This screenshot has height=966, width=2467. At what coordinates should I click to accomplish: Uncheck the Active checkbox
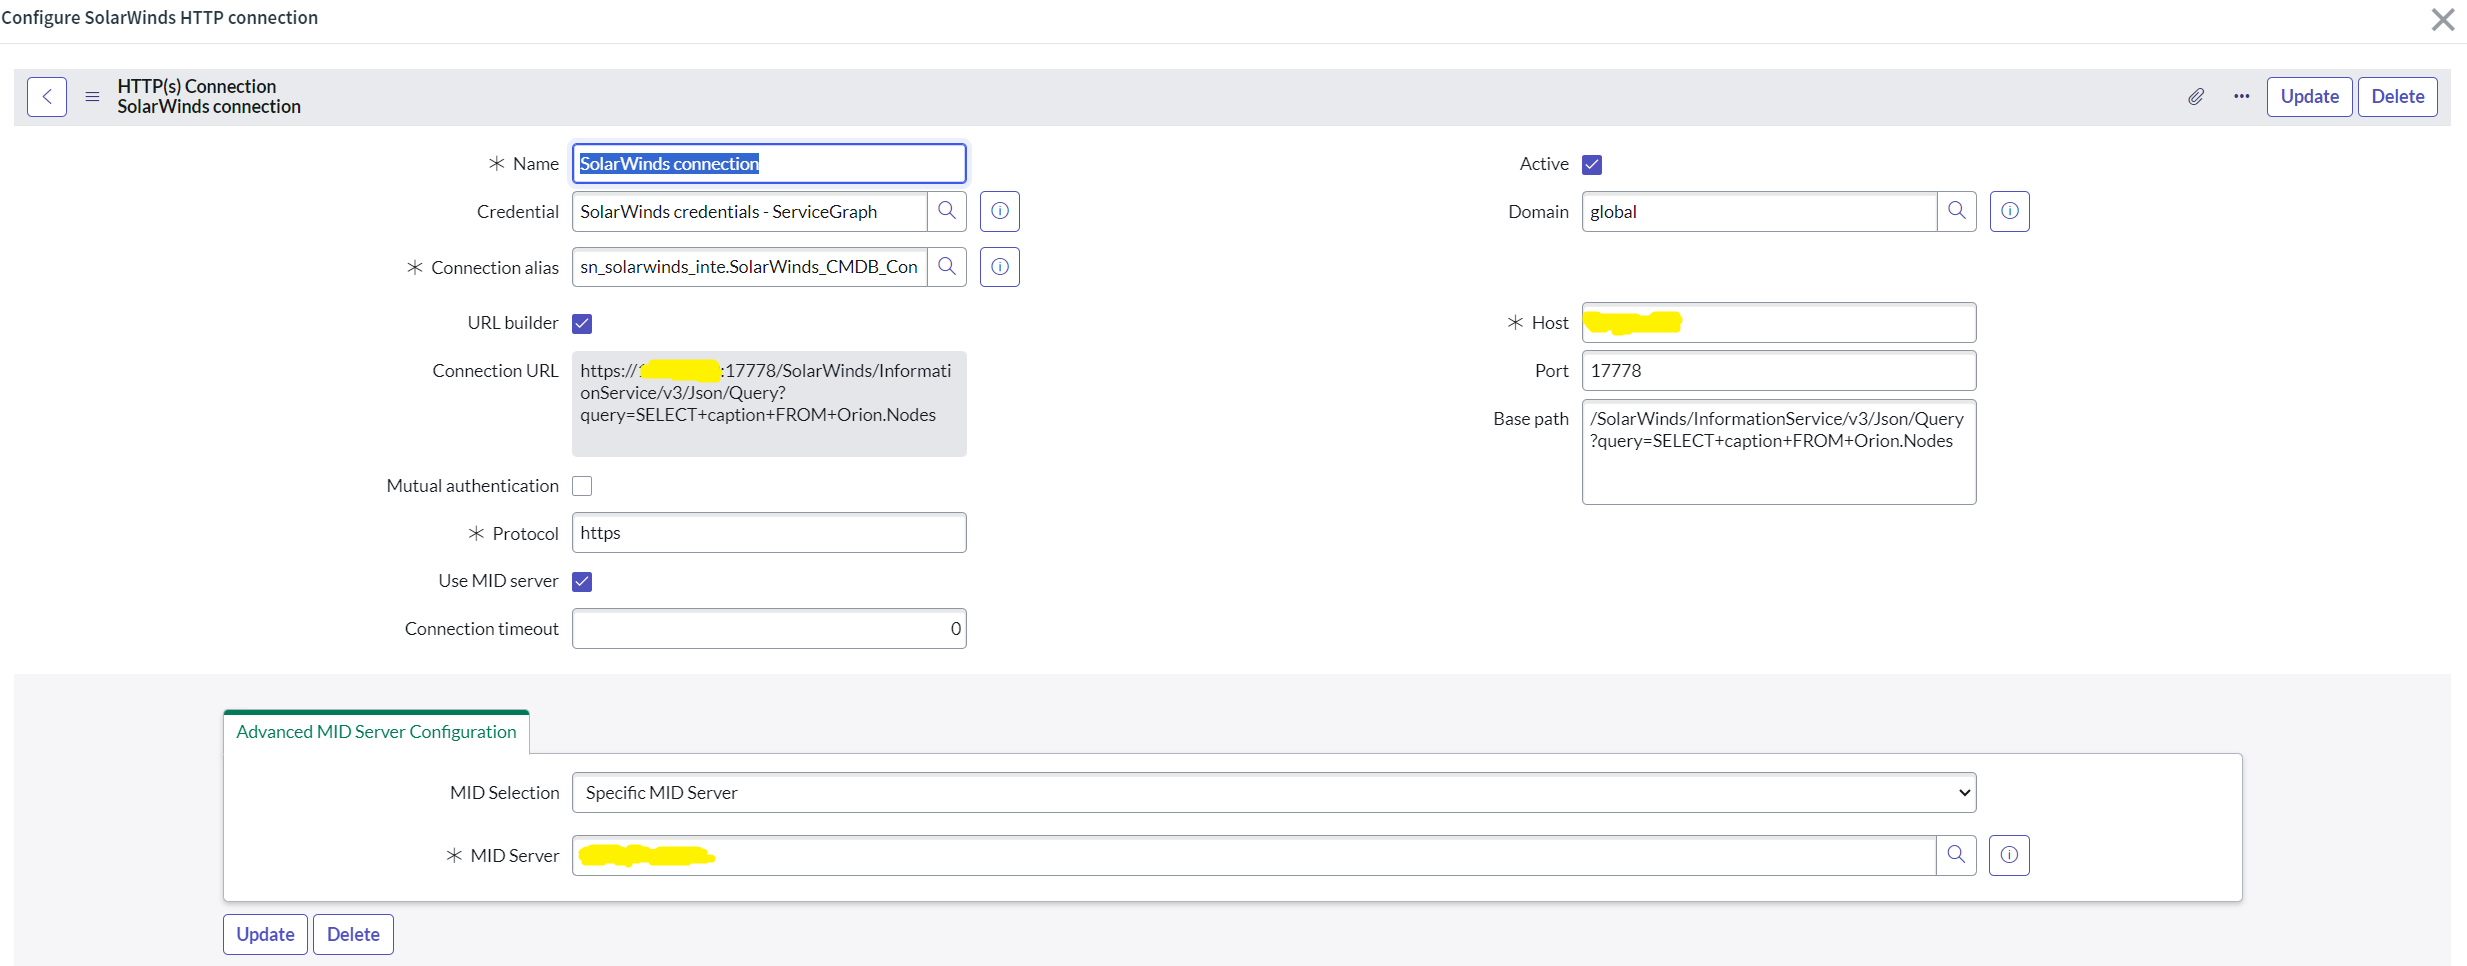1592,164
